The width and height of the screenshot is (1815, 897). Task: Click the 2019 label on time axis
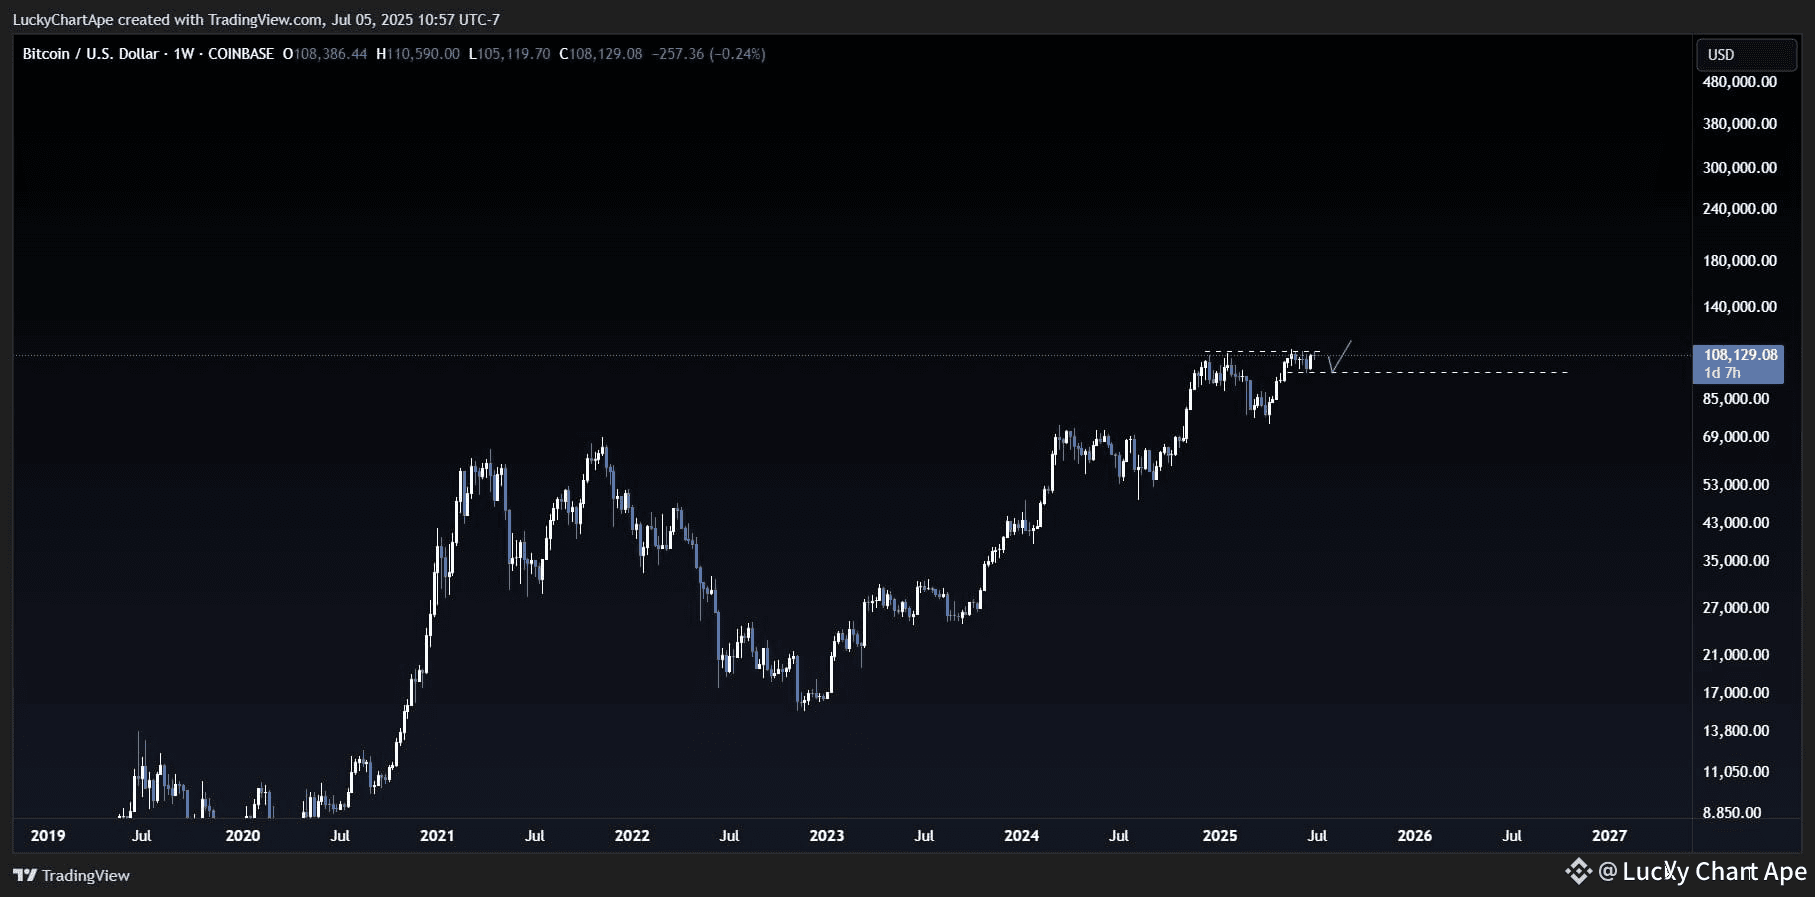(48, 836)
